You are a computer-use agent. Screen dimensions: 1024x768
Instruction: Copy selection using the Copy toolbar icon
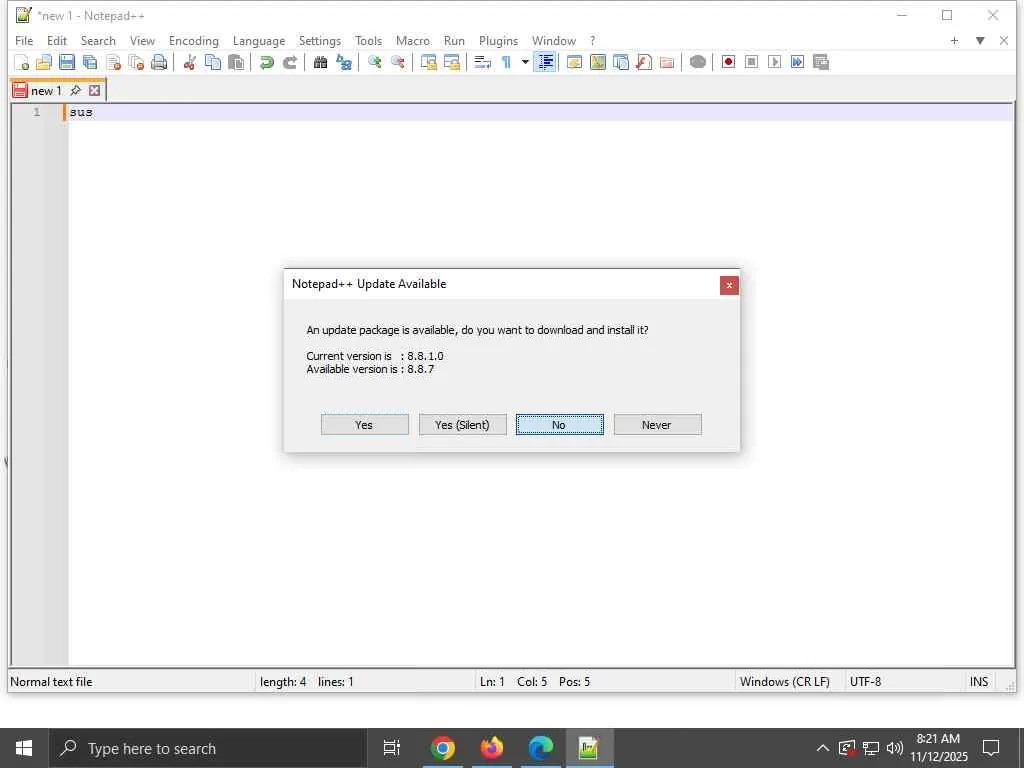click(213, 63)
